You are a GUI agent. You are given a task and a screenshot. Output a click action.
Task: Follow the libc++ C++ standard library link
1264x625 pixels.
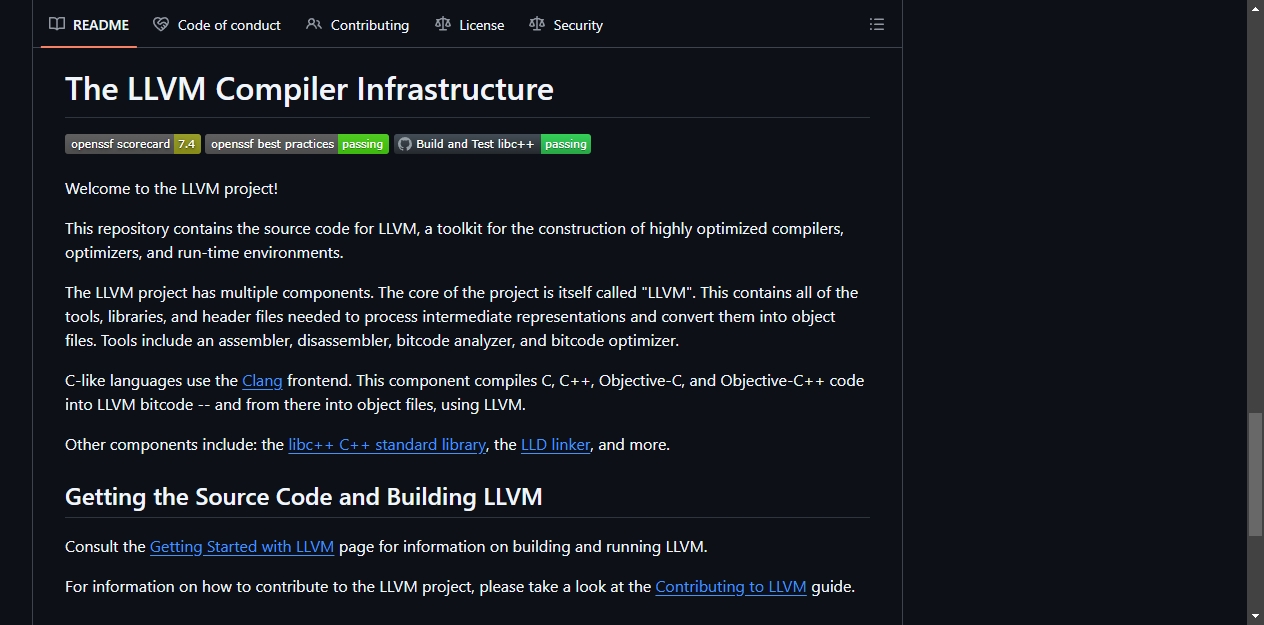click(387, 445)
